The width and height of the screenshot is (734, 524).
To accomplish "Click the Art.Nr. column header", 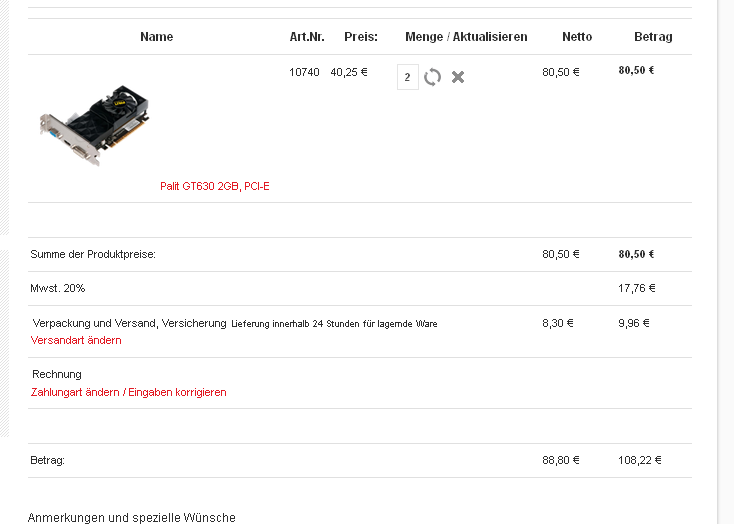I will (x=307, y=37).
